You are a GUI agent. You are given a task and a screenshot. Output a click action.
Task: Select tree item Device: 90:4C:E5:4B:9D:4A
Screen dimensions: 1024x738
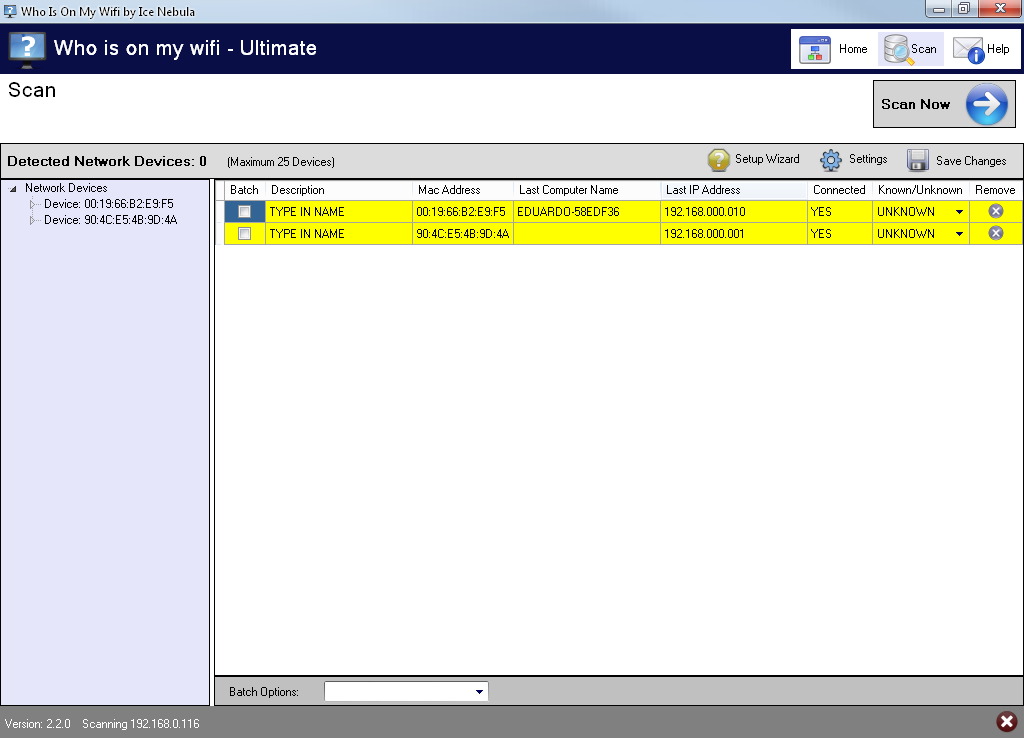click(110, 220)
